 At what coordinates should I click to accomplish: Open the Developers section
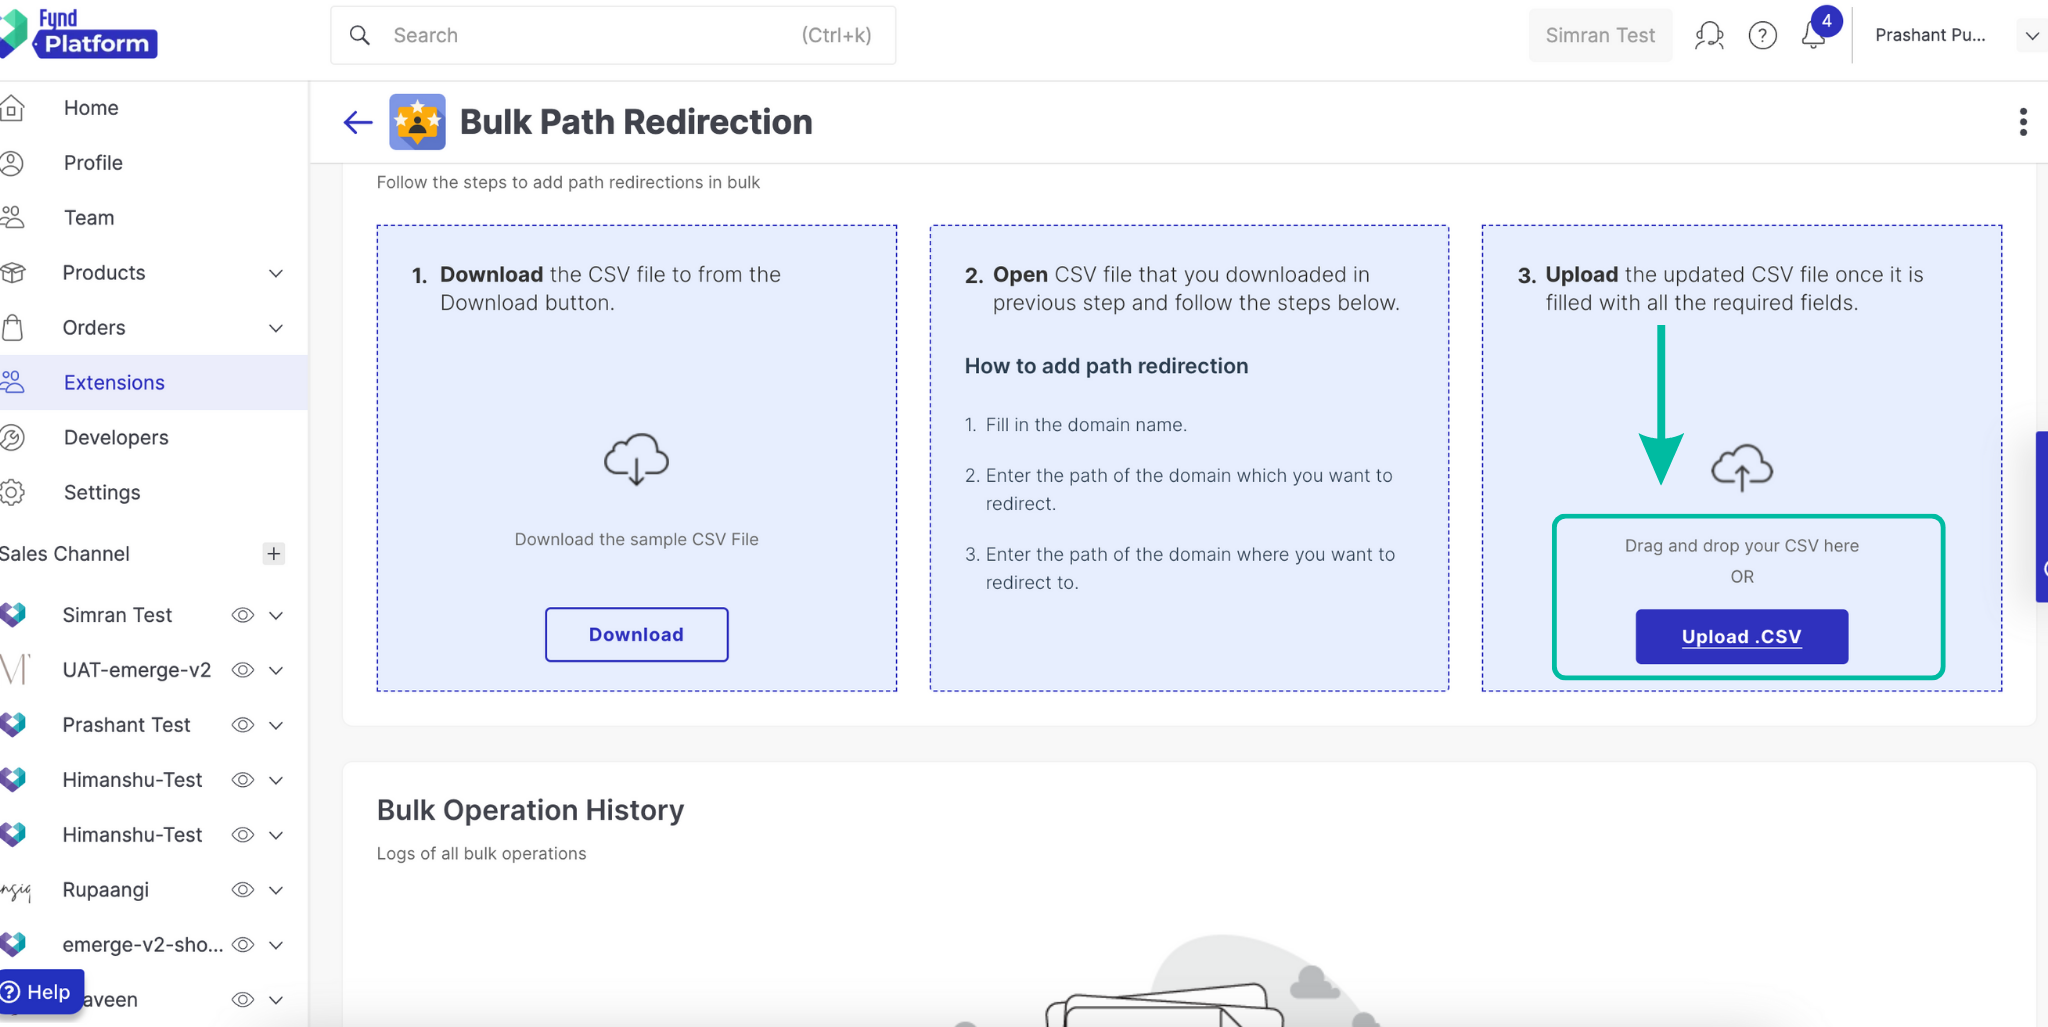115,437
